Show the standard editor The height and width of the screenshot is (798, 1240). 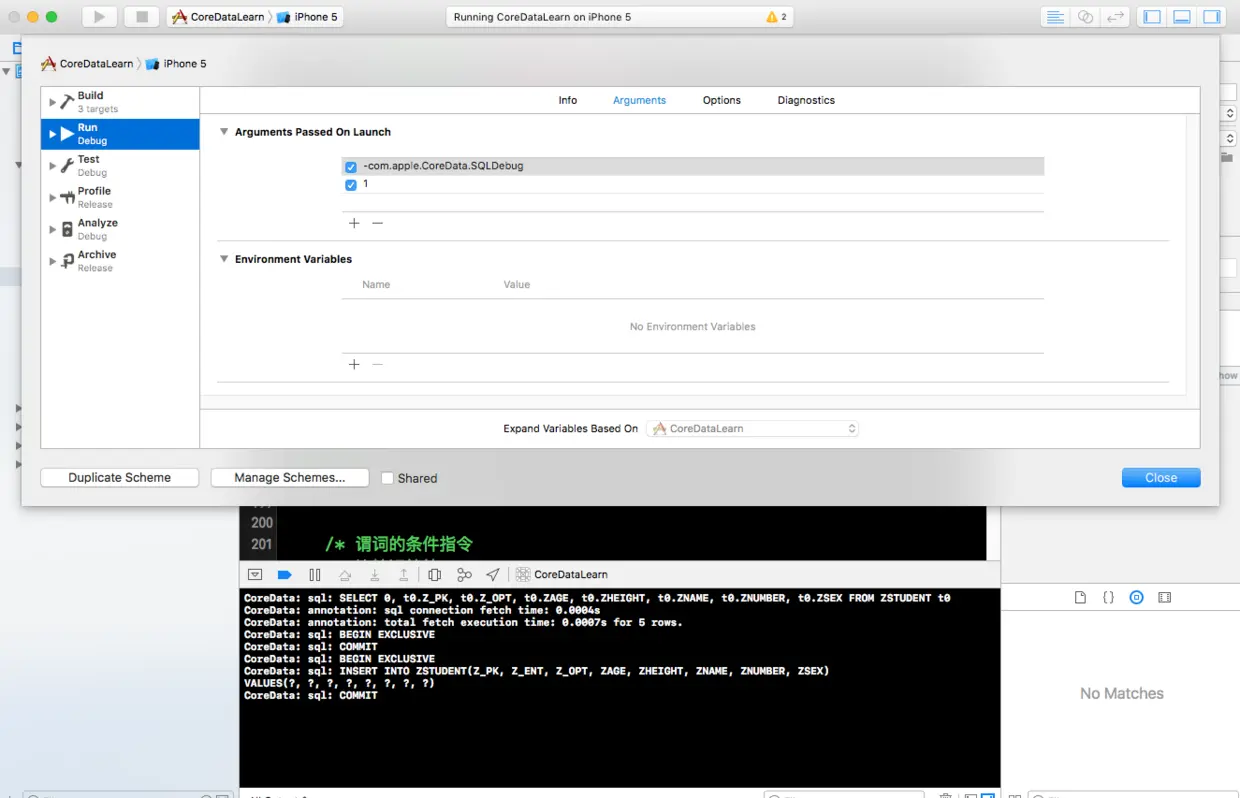coord(1054,17)
